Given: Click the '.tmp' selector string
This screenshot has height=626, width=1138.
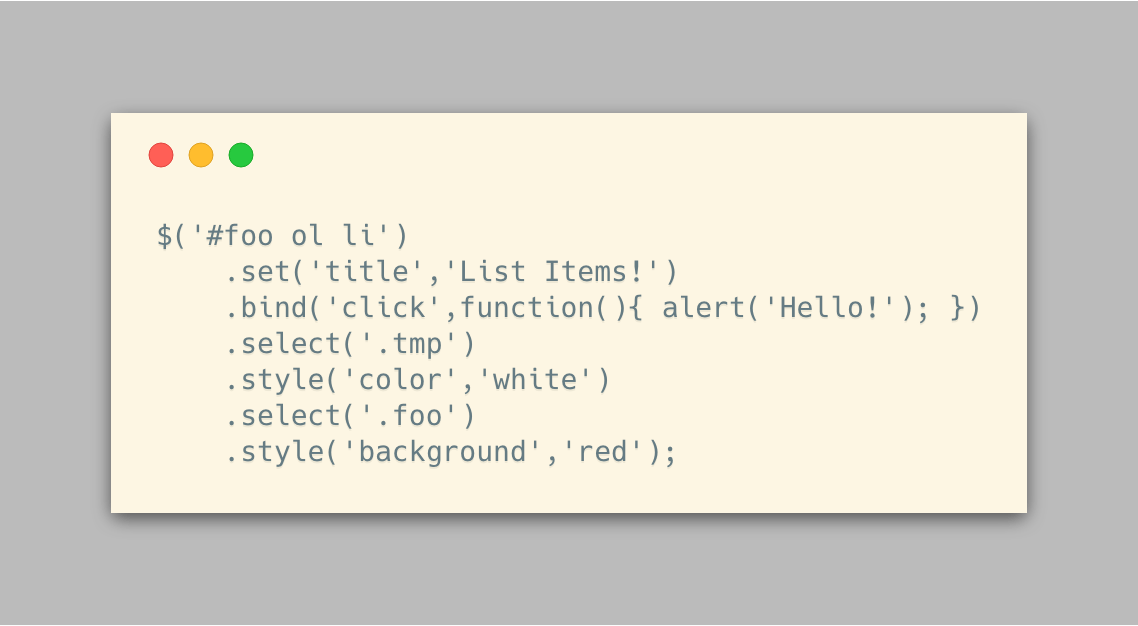Looking at the screenshot, I should click(409, 344).
